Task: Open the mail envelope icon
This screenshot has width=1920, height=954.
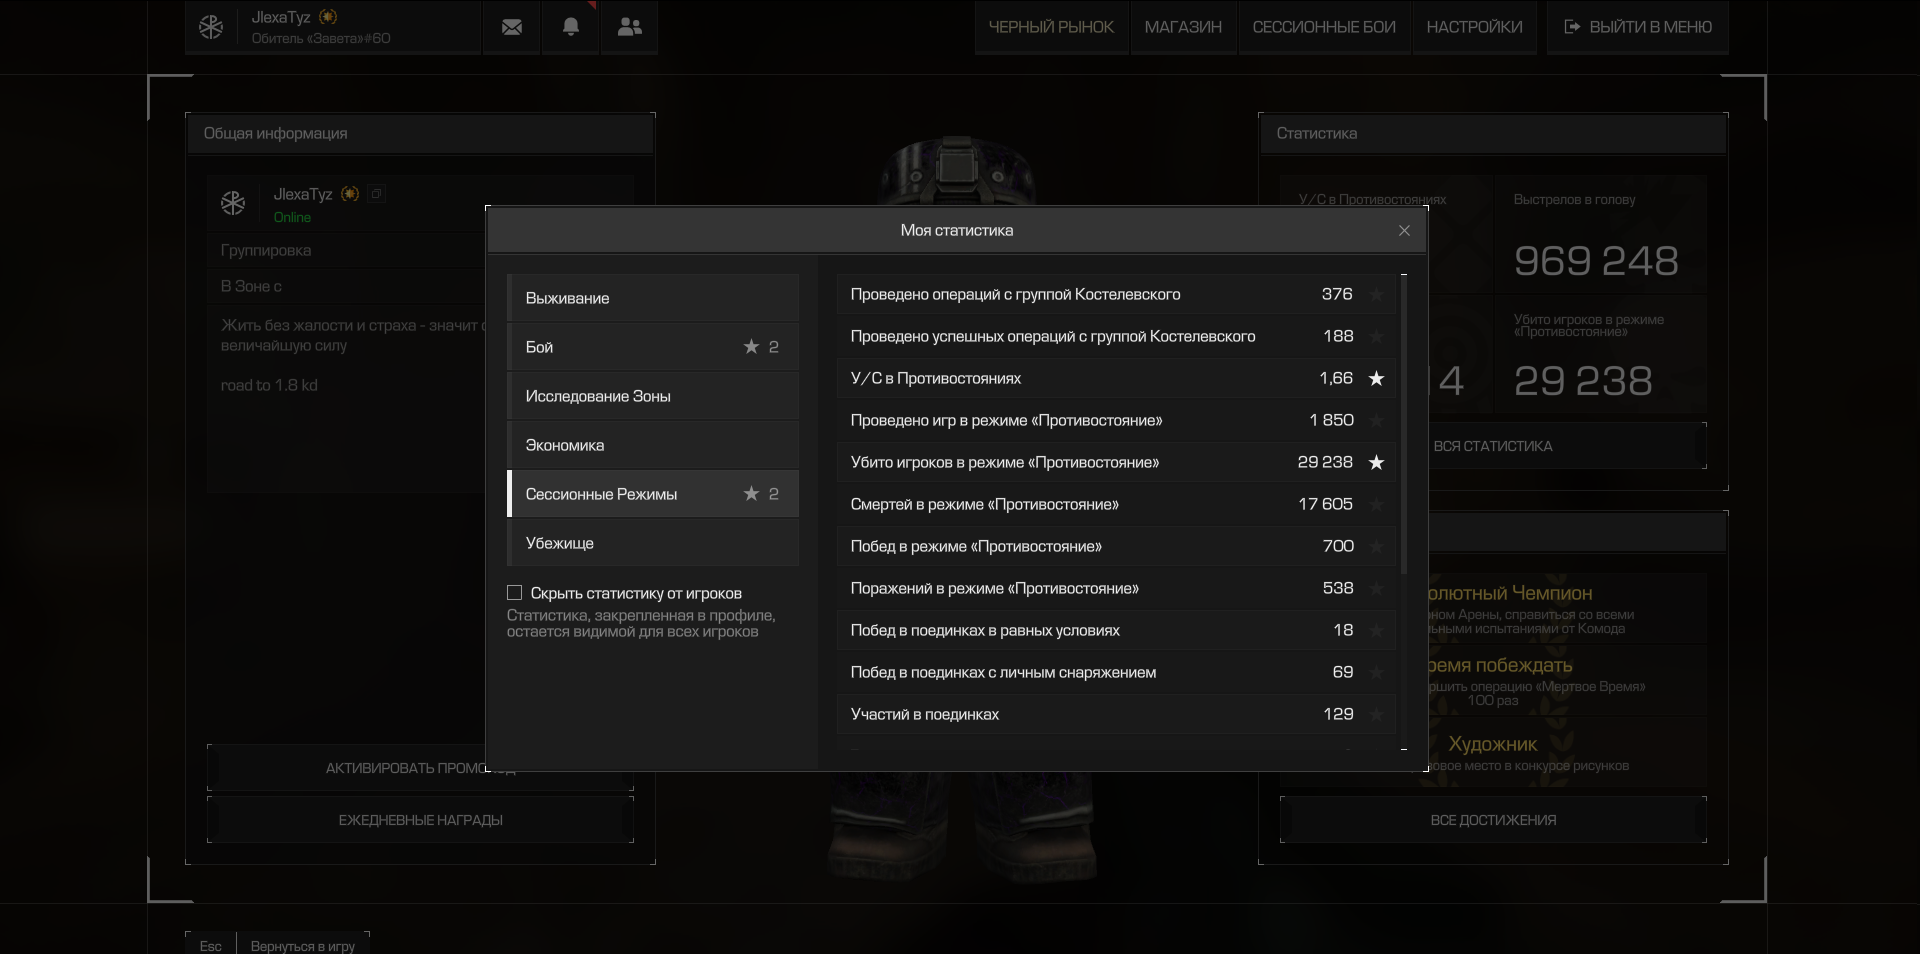Action: point(512,27)
